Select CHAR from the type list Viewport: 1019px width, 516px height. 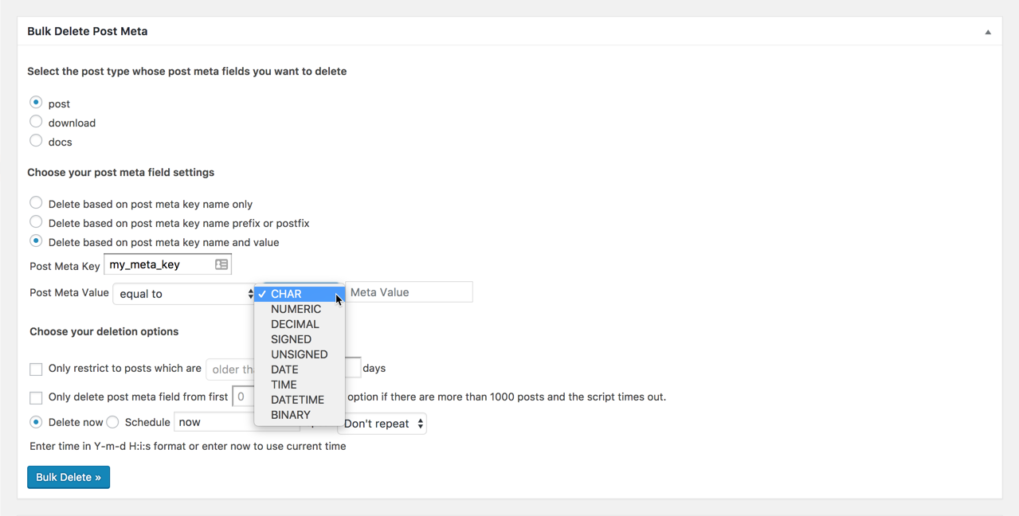[x=299, y=294]
